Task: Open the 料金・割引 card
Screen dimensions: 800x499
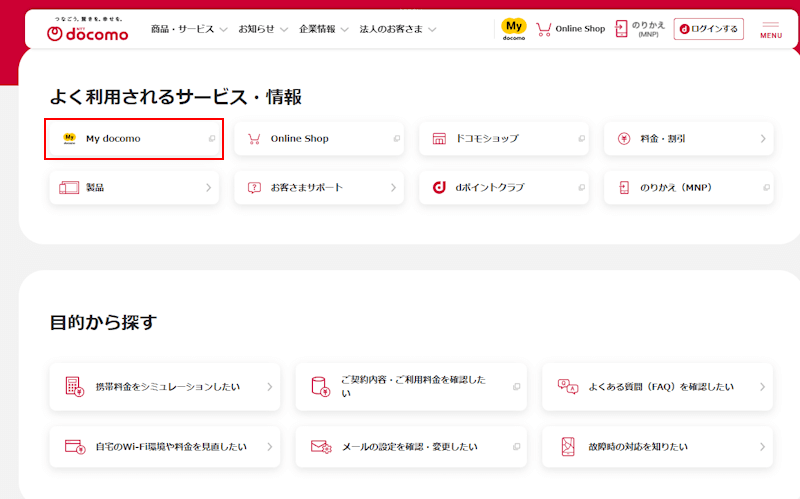Action: [x=689, y=139]
